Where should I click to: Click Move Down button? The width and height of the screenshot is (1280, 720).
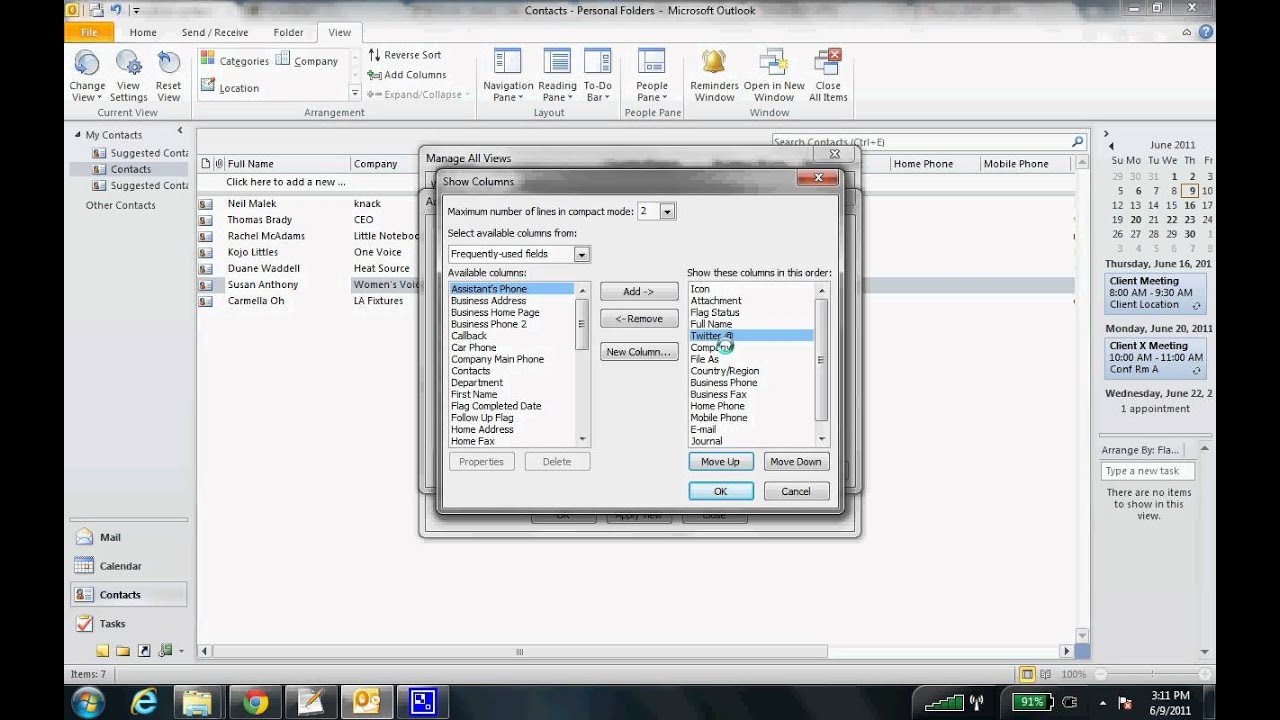point(796,462)
